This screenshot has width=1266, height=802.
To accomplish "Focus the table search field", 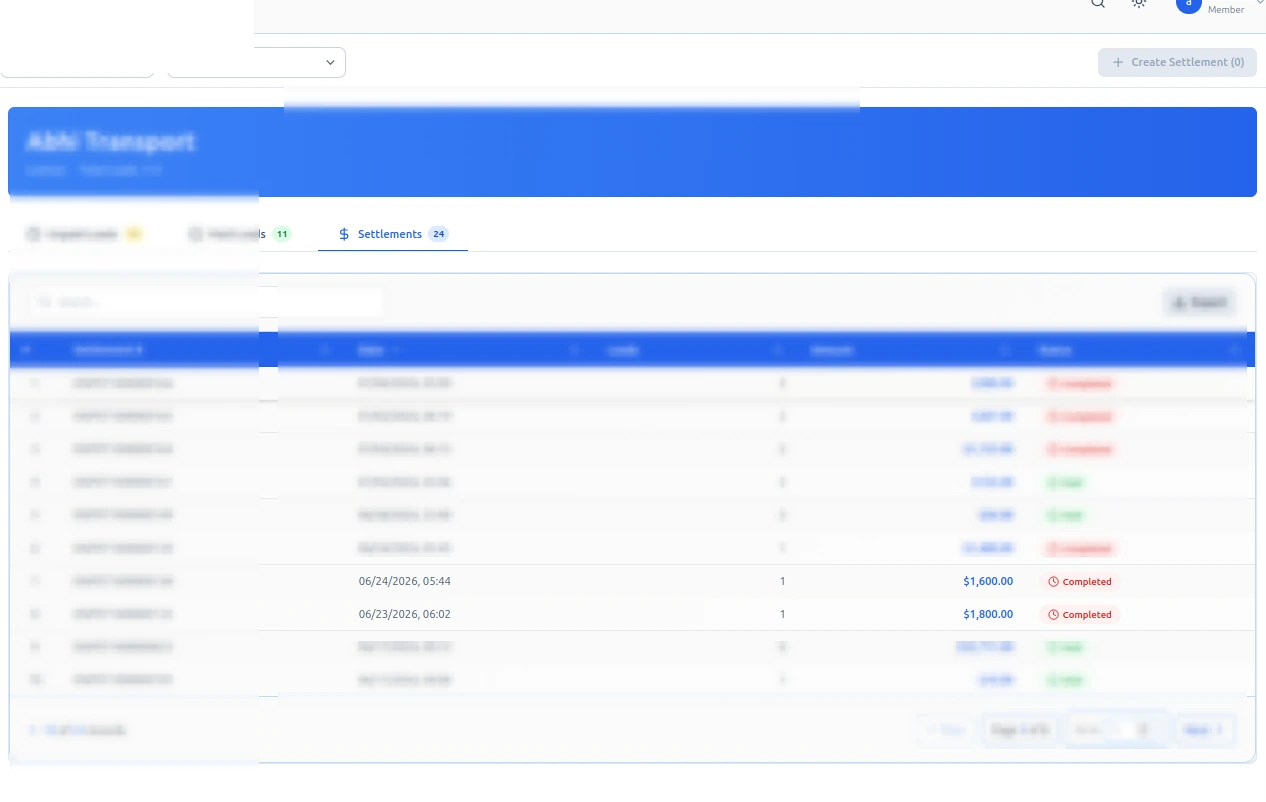I will tap(206, 302).
